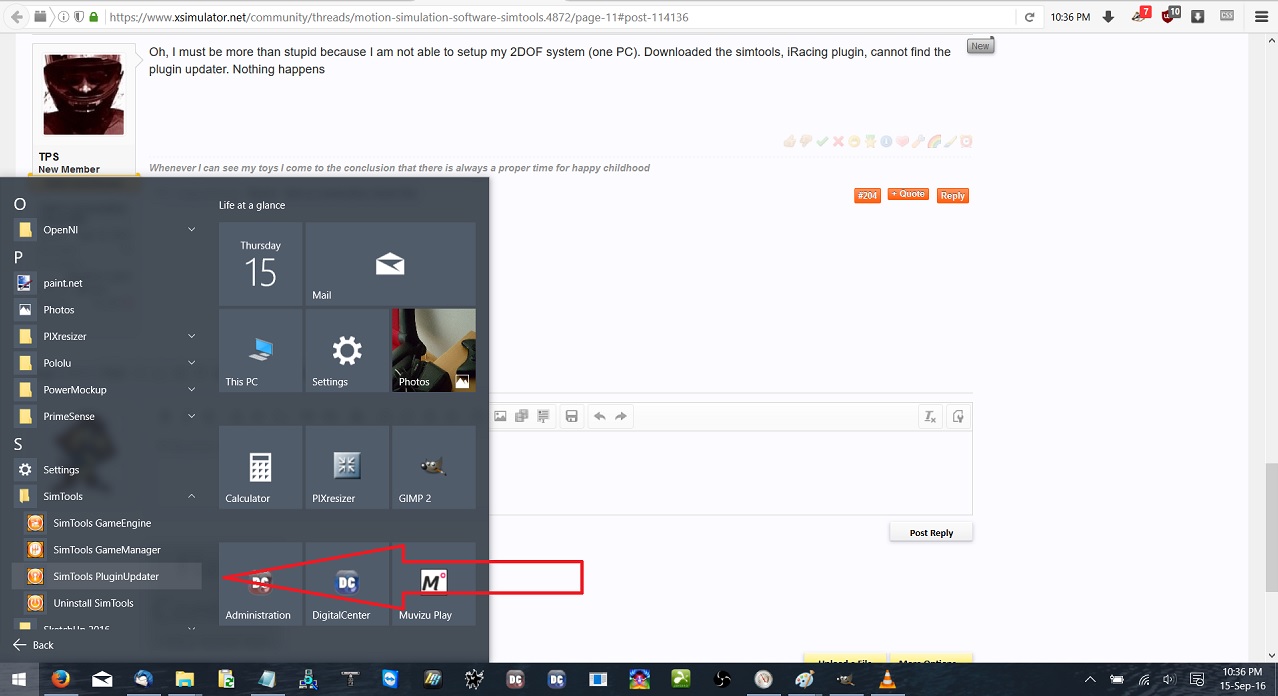
Task: Launch SimTools PluginUpdater from Start menu
Action: pos(107,576)
